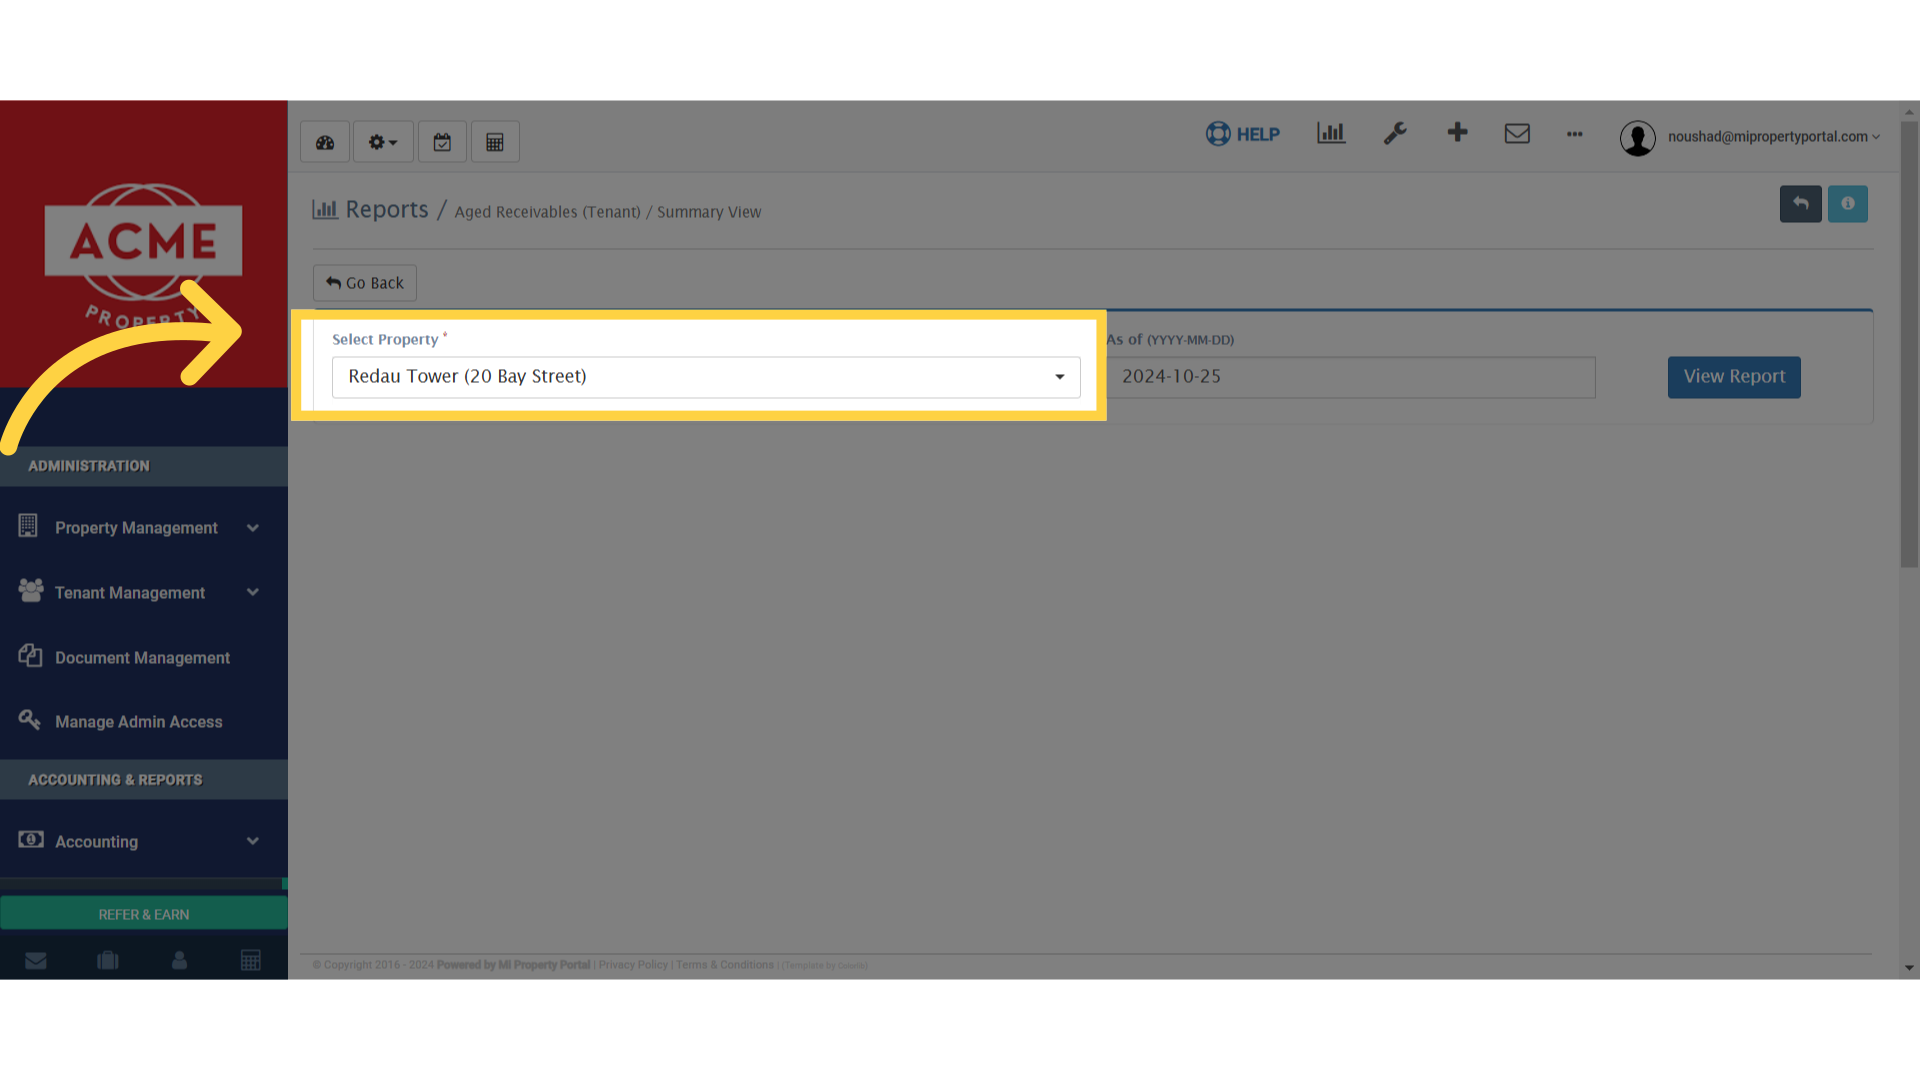Viewport: 1920px width, 1080px height.
Task: Click the Go Back button
Action: pyautogui.click(x=365, y=283)
